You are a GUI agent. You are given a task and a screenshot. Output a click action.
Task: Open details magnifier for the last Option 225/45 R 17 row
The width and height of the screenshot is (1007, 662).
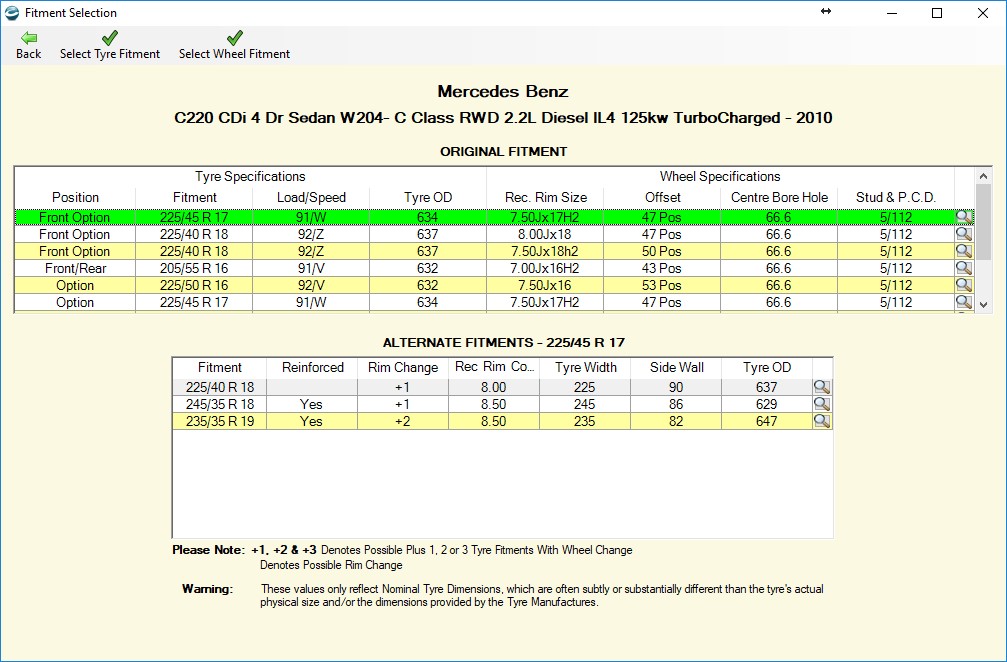click(964, 302)
